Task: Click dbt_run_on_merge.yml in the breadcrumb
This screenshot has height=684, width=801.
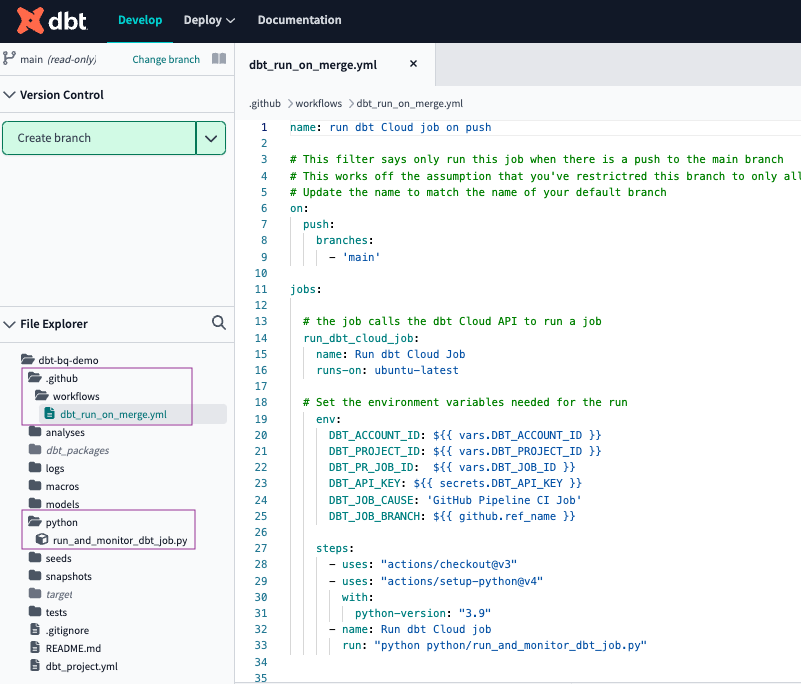Action: click(x=410, y=104)
